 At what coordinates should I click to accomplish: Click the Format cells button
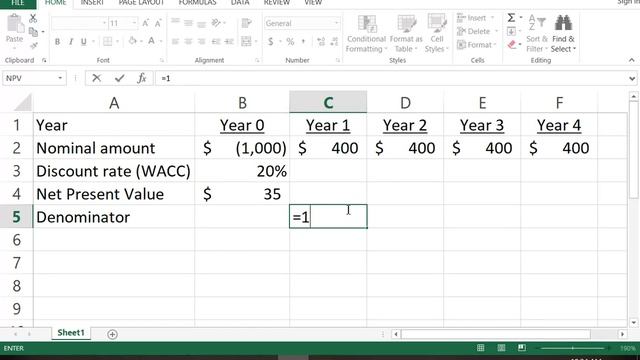coord(476,45)
